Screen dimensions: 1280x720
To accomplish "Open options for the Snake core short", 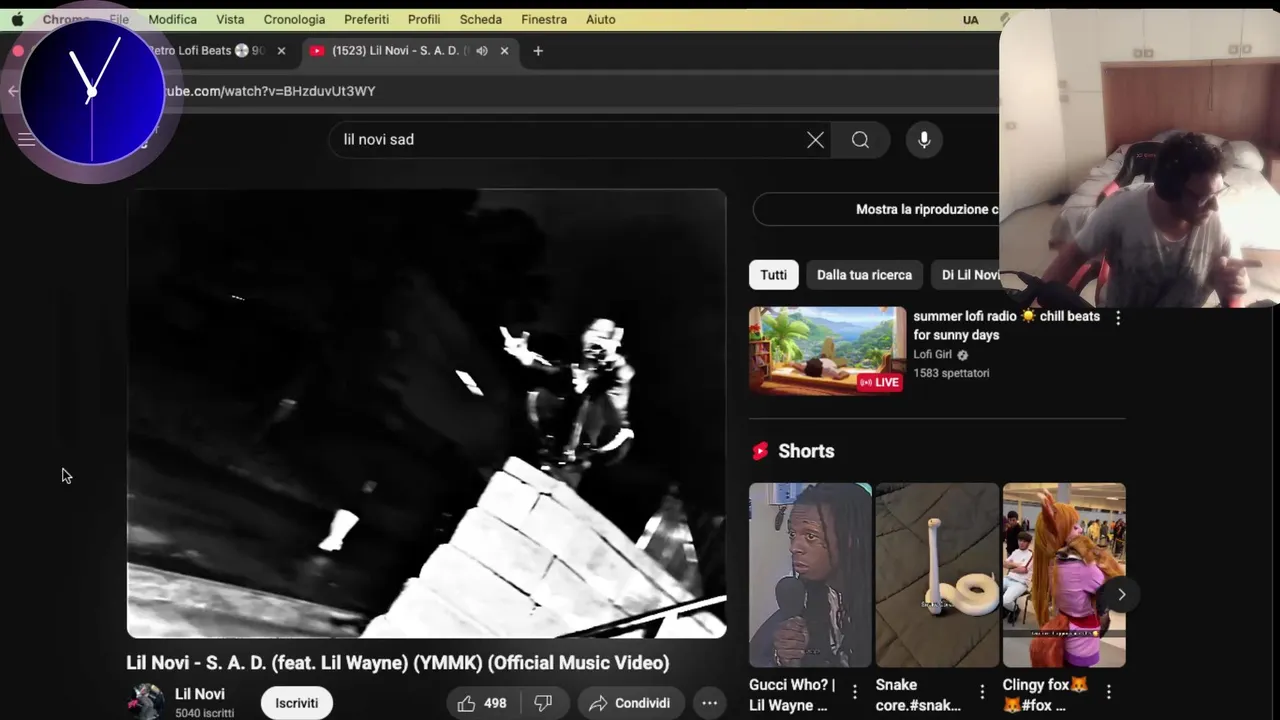I will point(982,692).
